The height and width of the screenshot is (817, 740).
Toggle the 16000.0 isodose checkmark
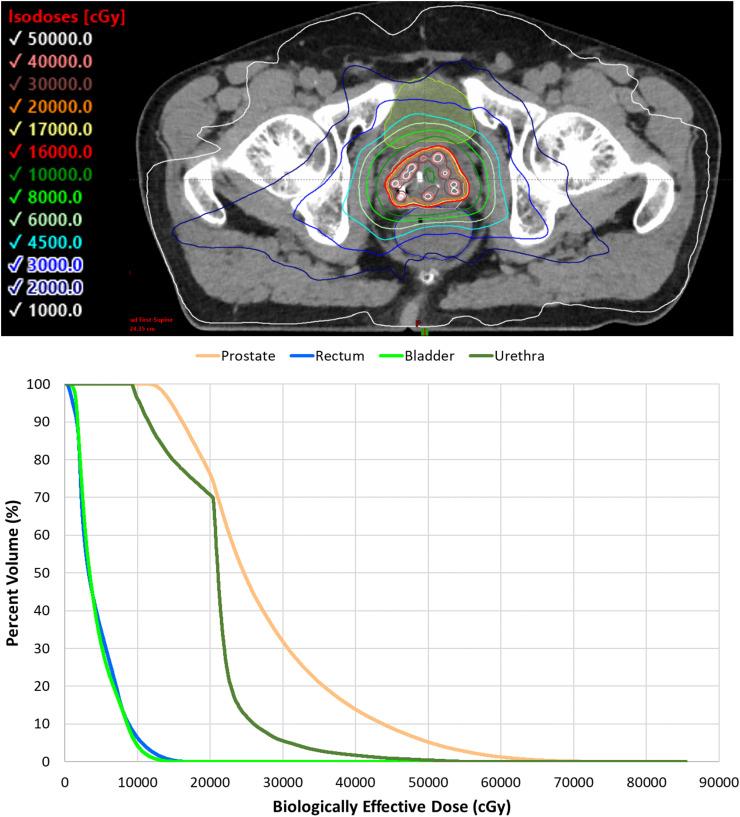coord(16,152)
